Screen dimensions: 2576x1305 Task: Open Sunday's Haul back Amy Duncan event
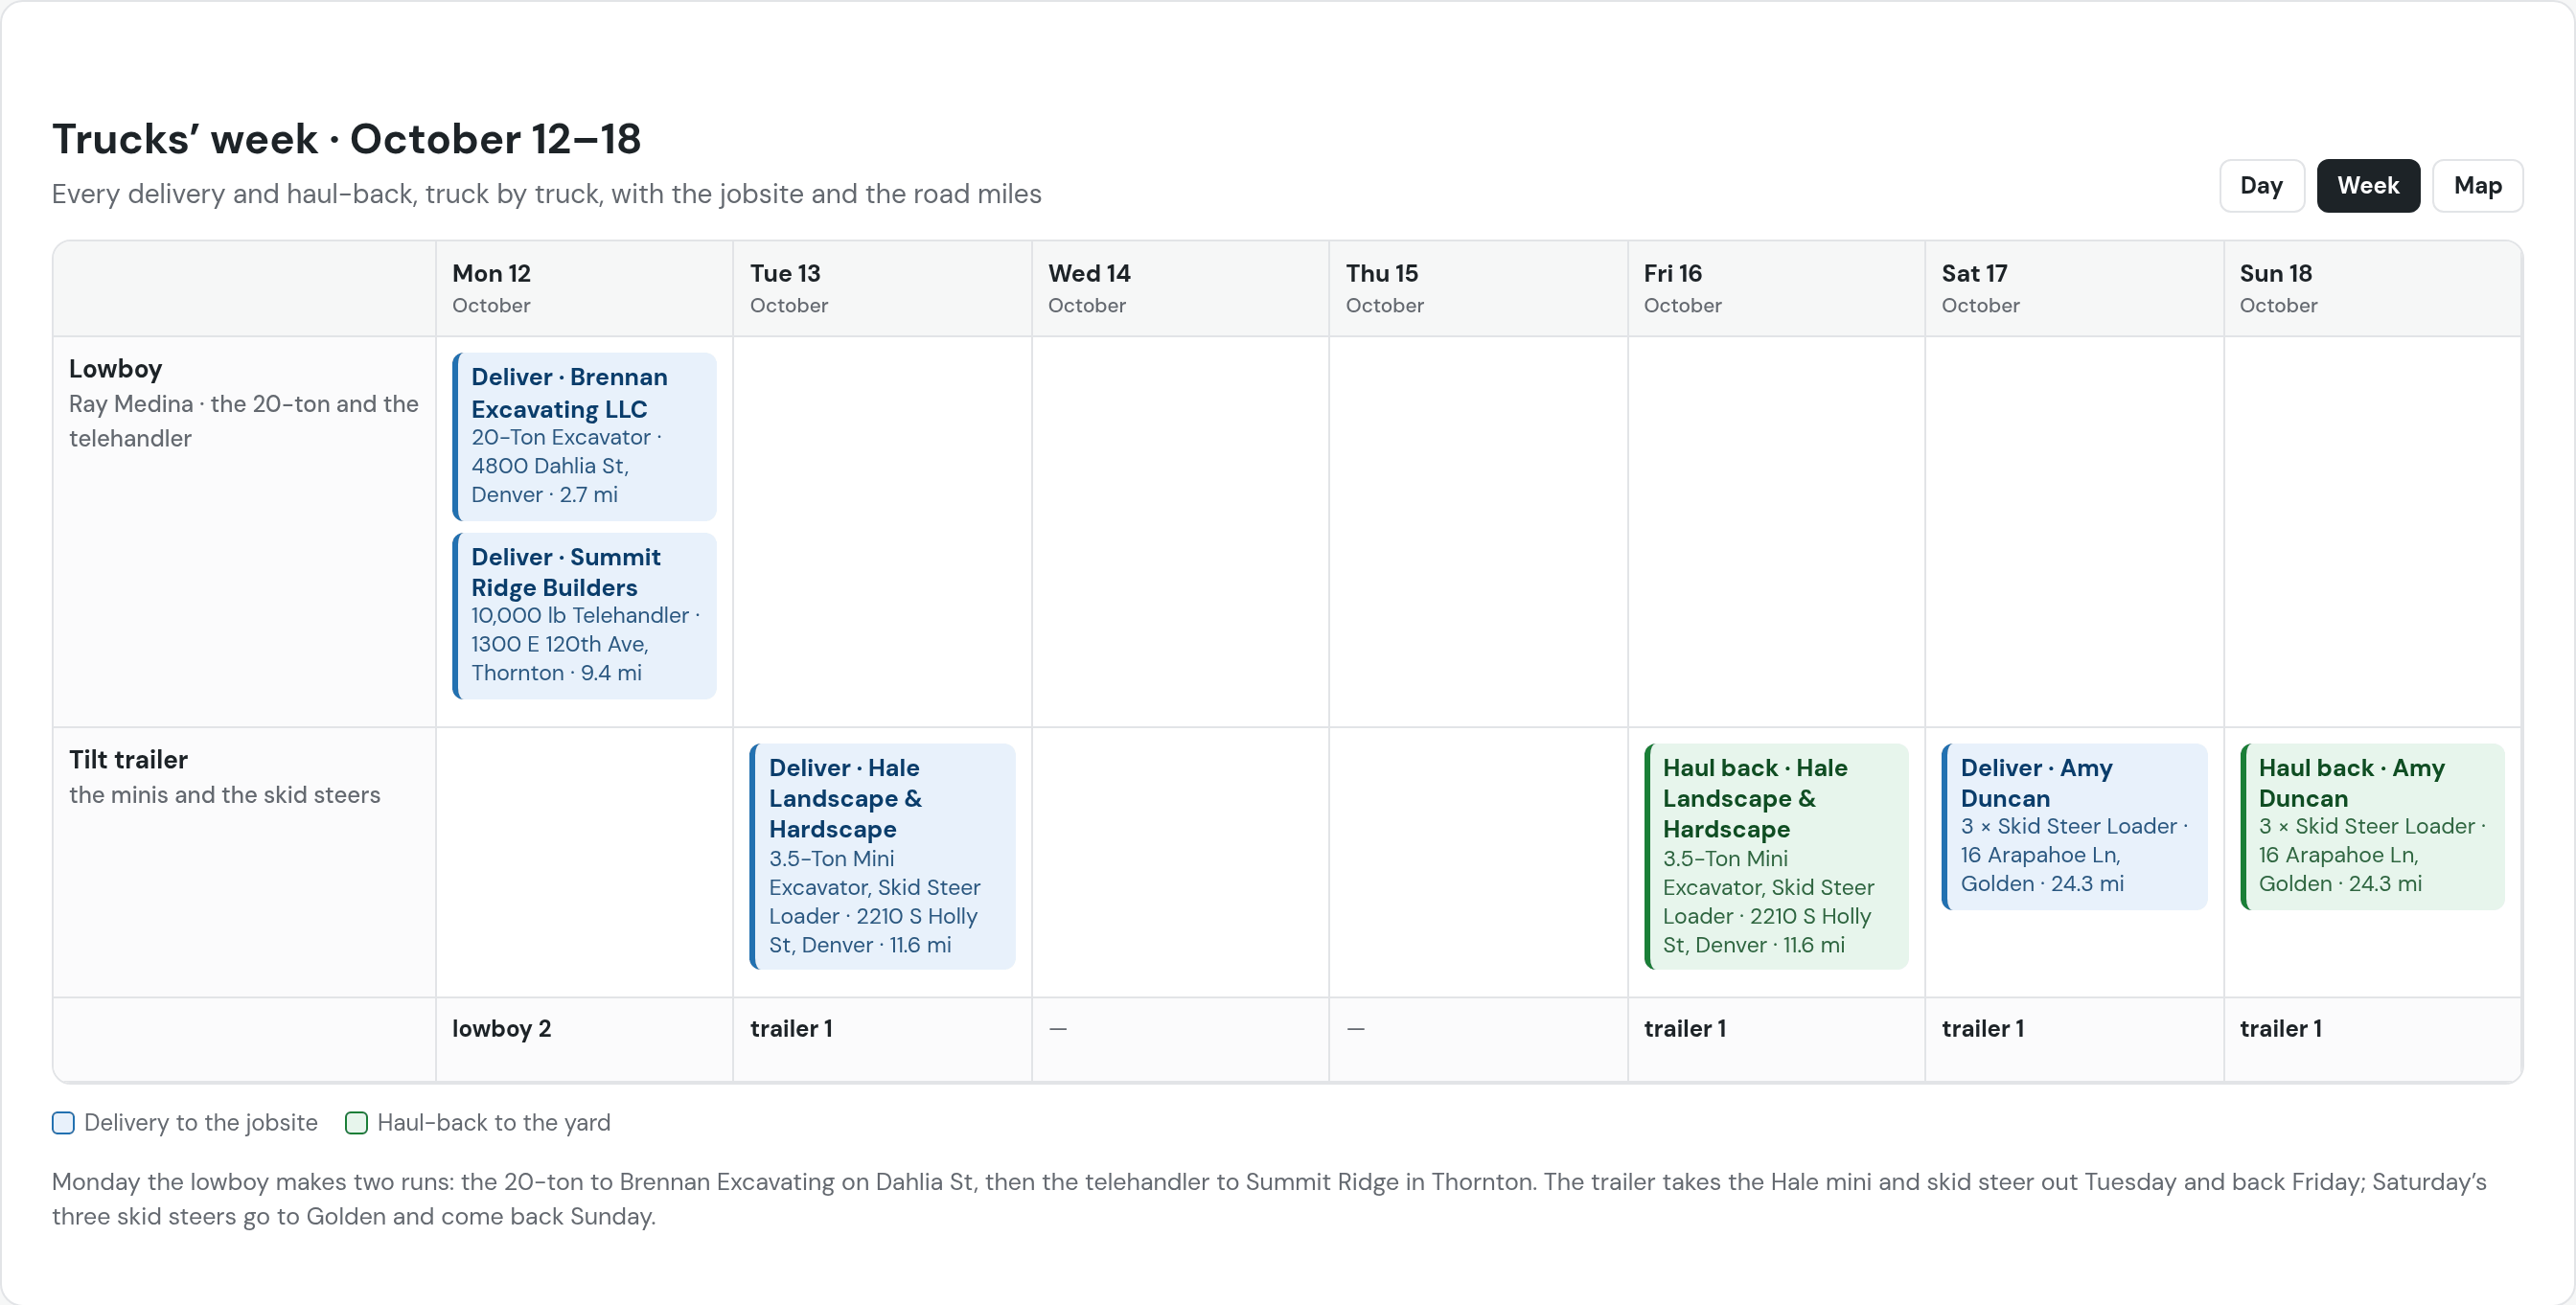pos(2372,826)
